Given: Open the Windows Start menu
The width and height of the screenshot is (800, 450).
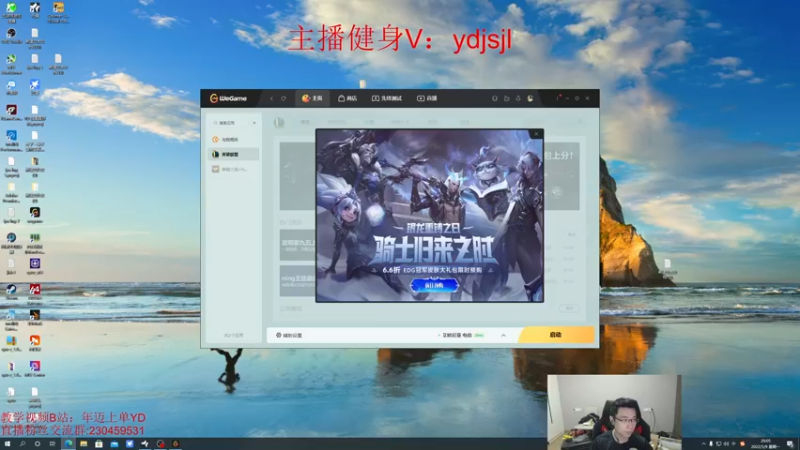Looking at the screenshot, I should click(x=7, y=444).
